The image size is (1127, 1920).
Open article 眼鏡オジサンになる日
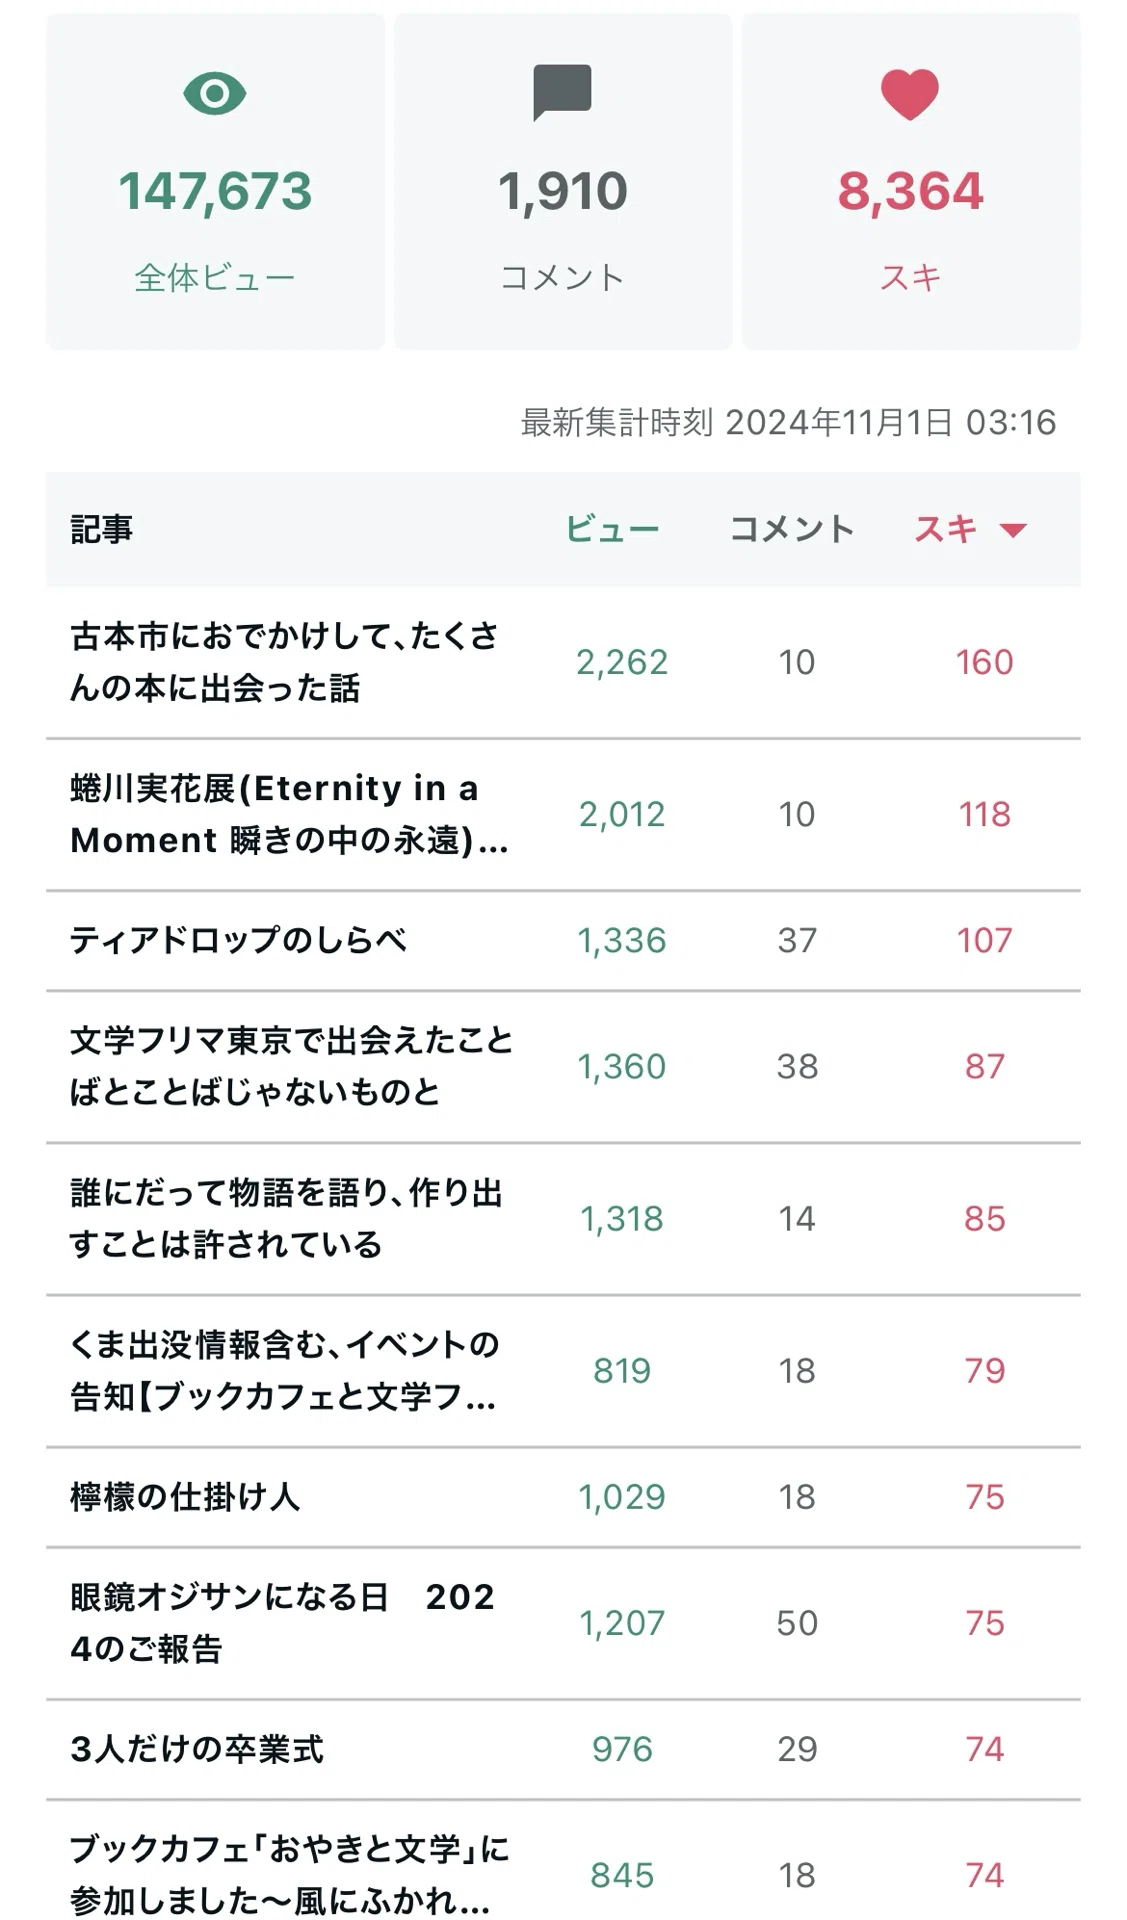click(282, 1622)
